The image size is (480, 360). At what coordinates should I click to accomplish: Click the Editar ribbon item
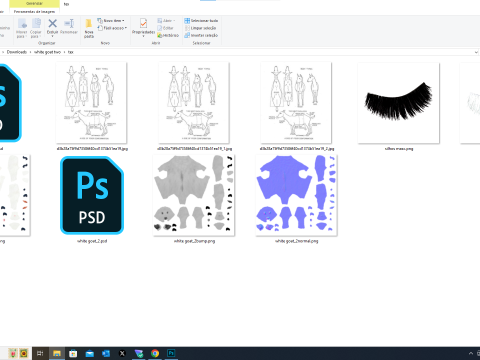point(165,28)
